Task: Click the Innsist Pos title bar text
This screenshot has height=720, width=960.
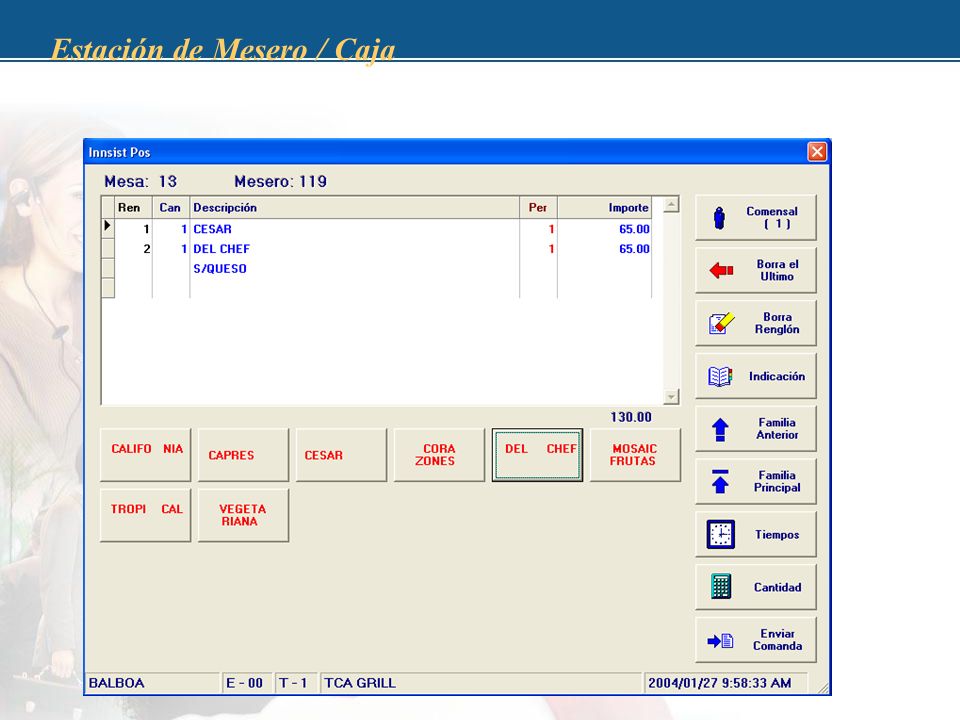Action: 119,152
